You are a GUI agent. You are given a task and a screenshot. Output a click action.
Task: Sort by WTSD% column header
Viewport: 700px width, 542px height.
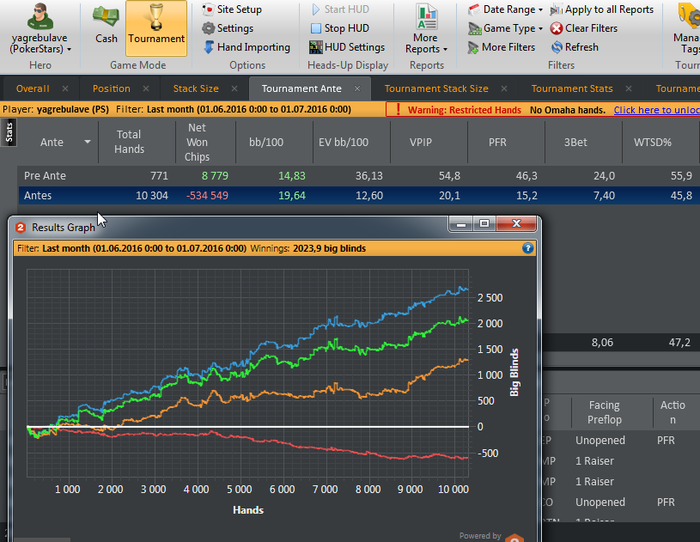[x=653, y=142]
